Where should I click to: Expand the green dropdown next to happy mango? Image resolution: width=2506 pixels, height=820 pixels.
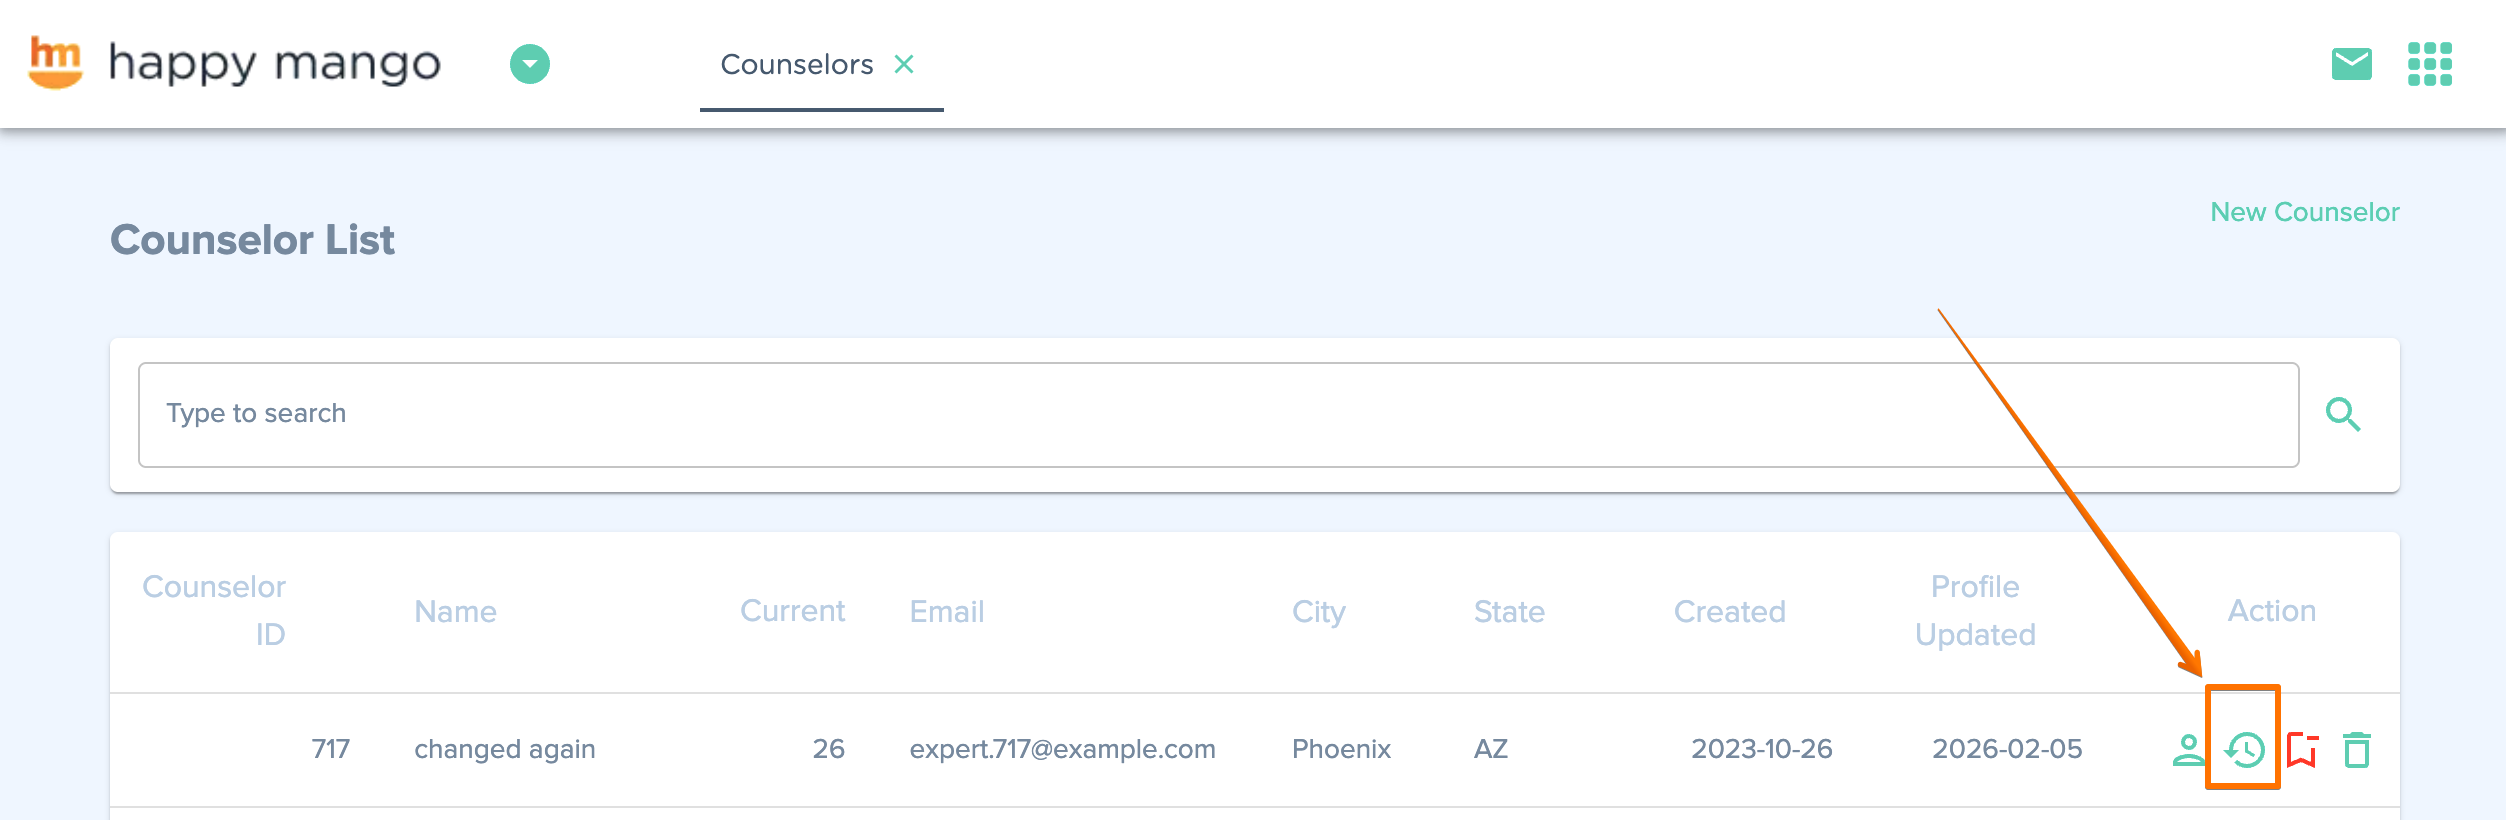click(530, 64)
